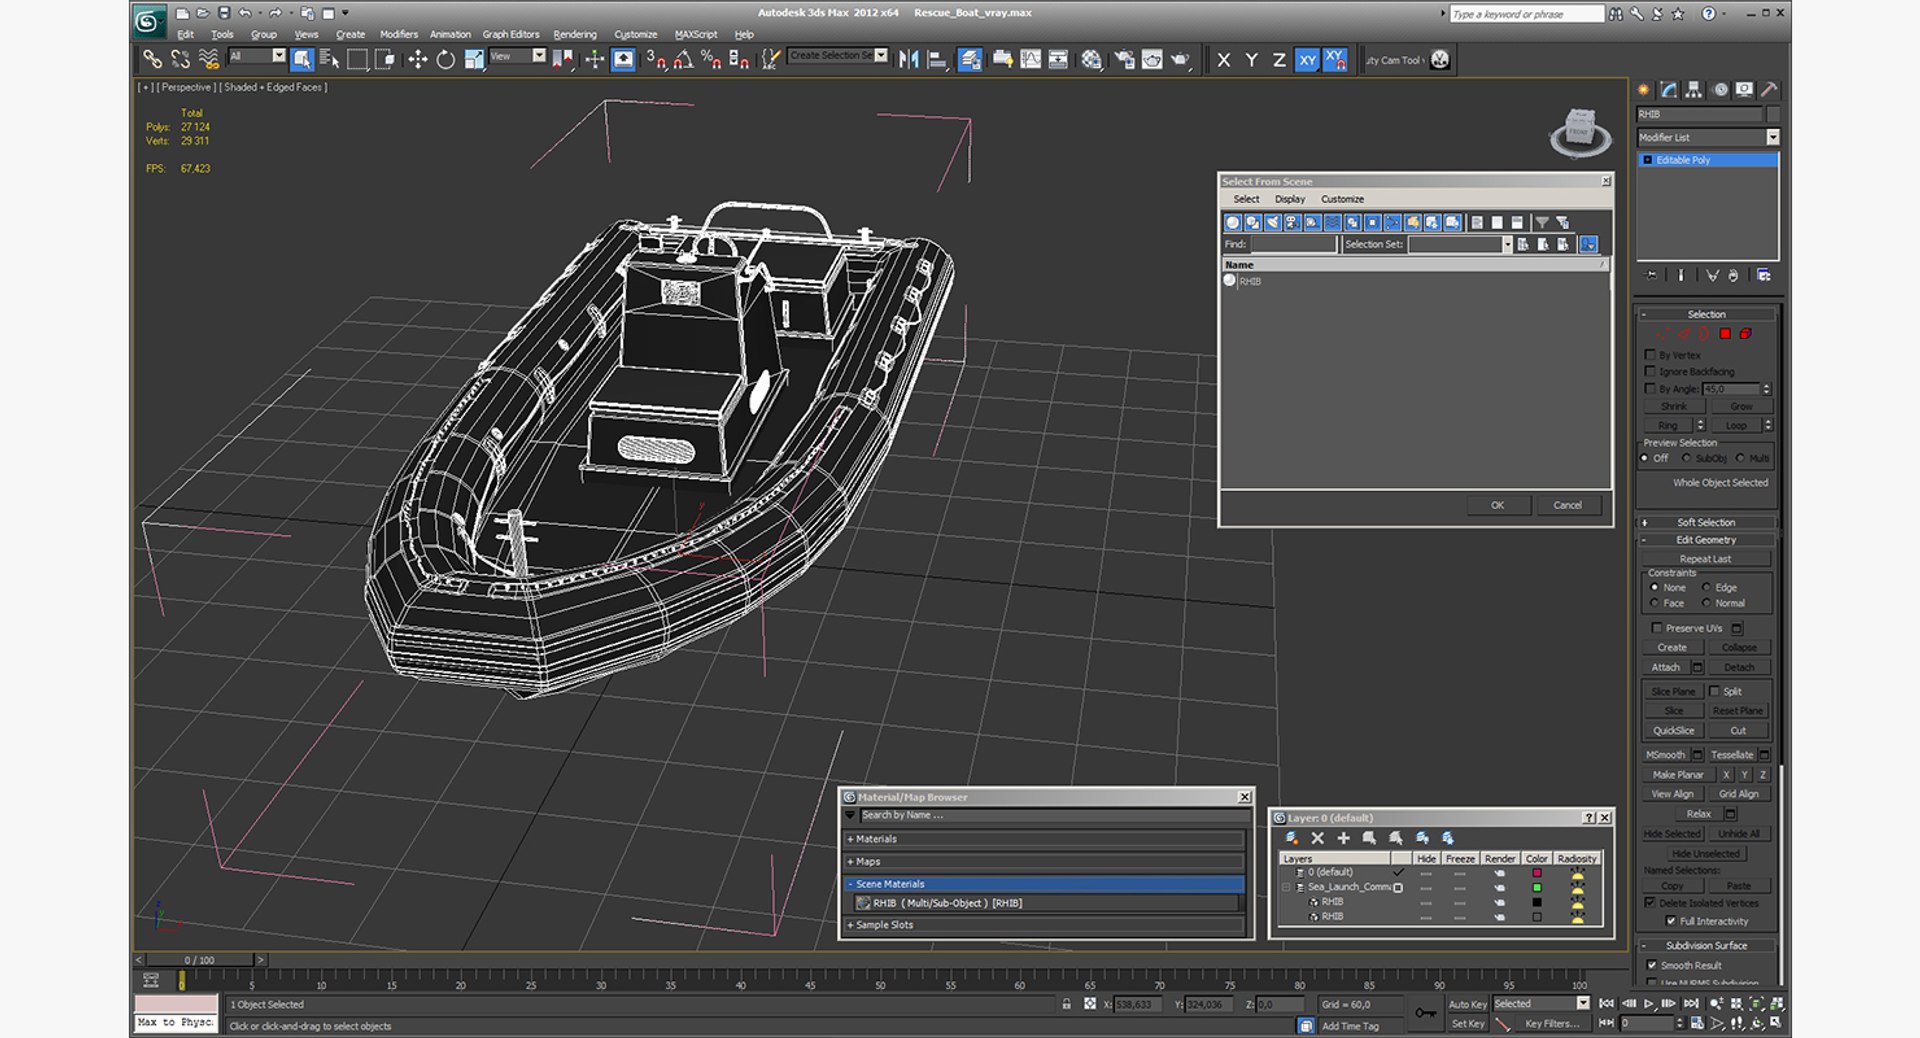Open the Hierarchy panel tab
Image resolution: width=1920 pixels, height=1038 pixels.
click(x=1693, y=90)
